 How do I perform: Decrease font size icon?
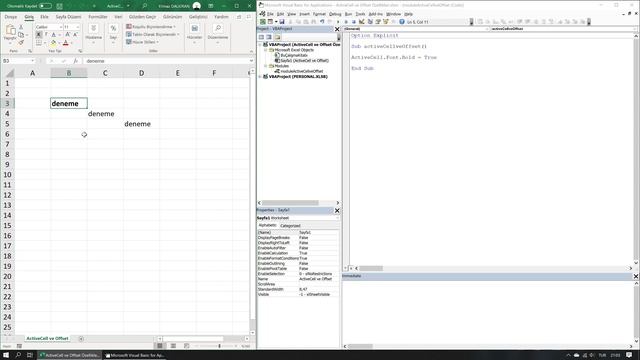coord(75,35)
